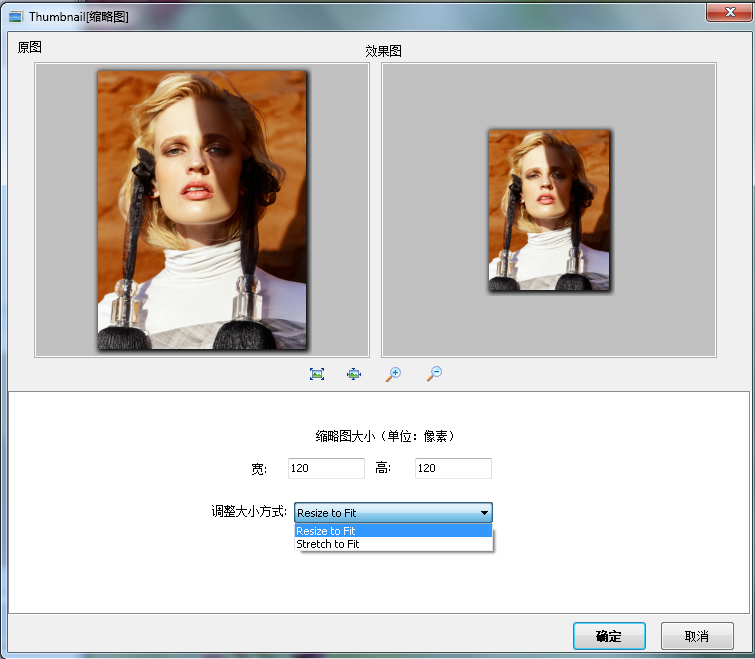Click the 效果图 result image label

384,51
